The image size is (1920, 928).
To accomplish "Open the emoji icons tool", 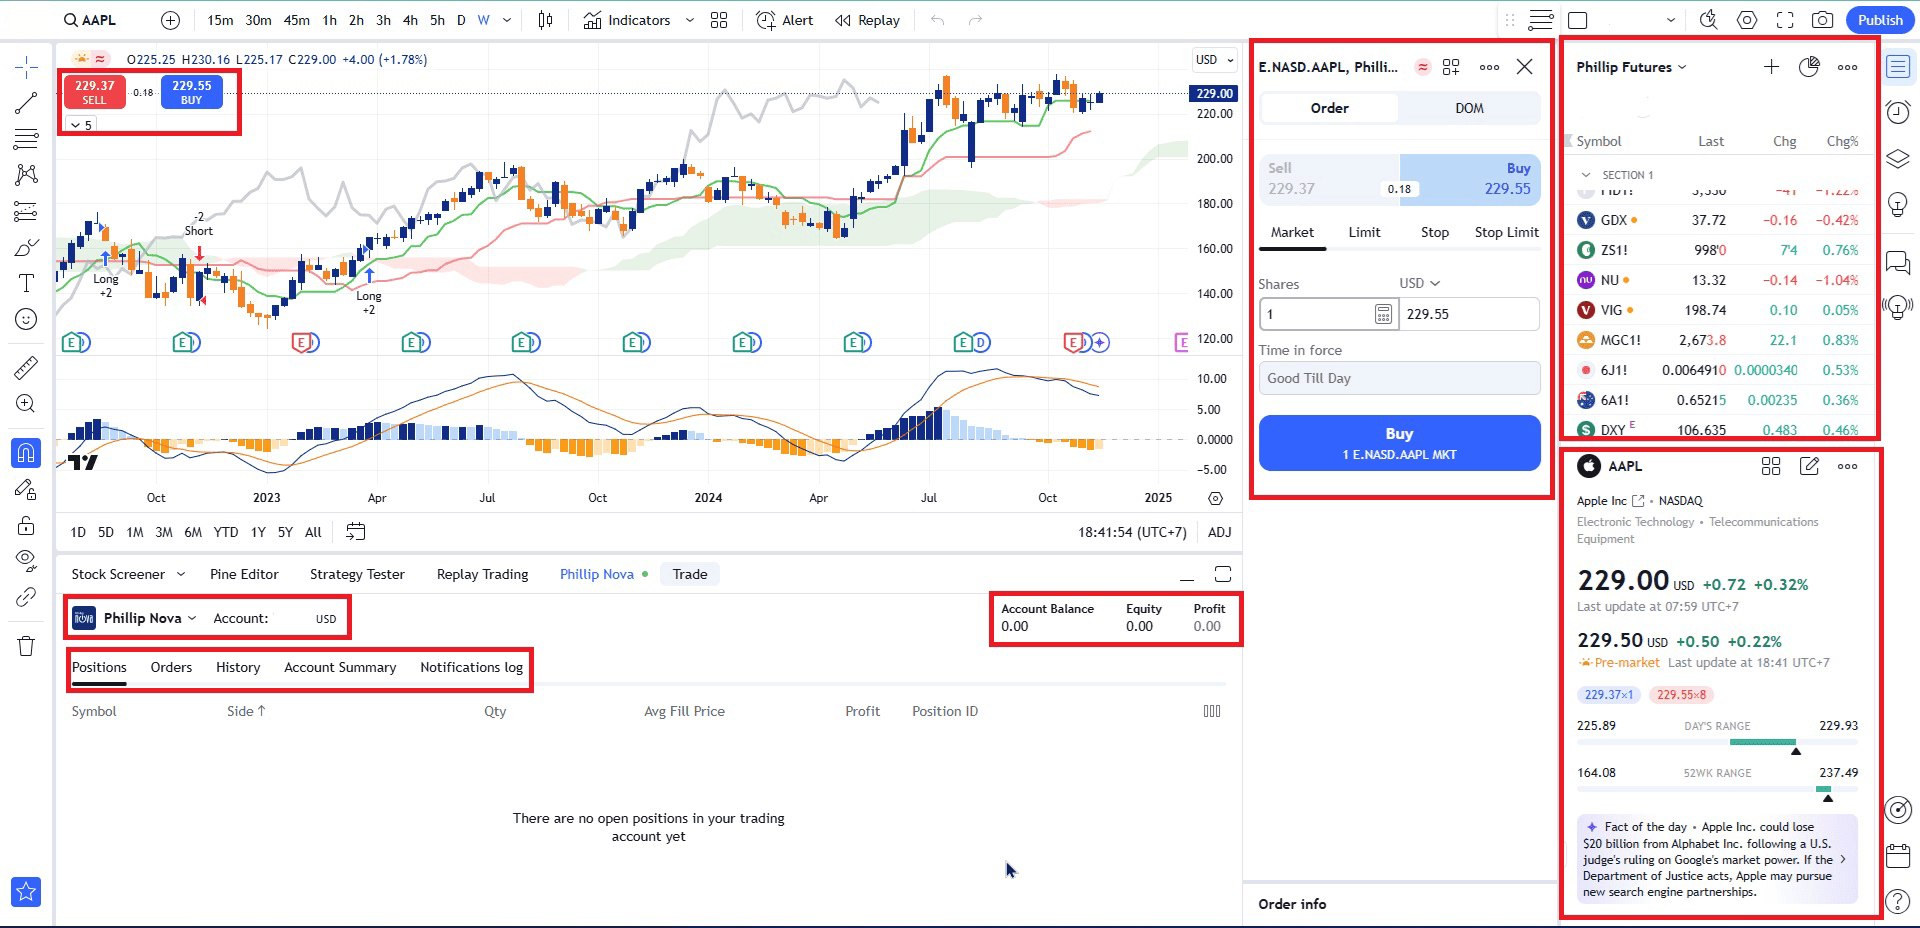I will tap(26, 319).
